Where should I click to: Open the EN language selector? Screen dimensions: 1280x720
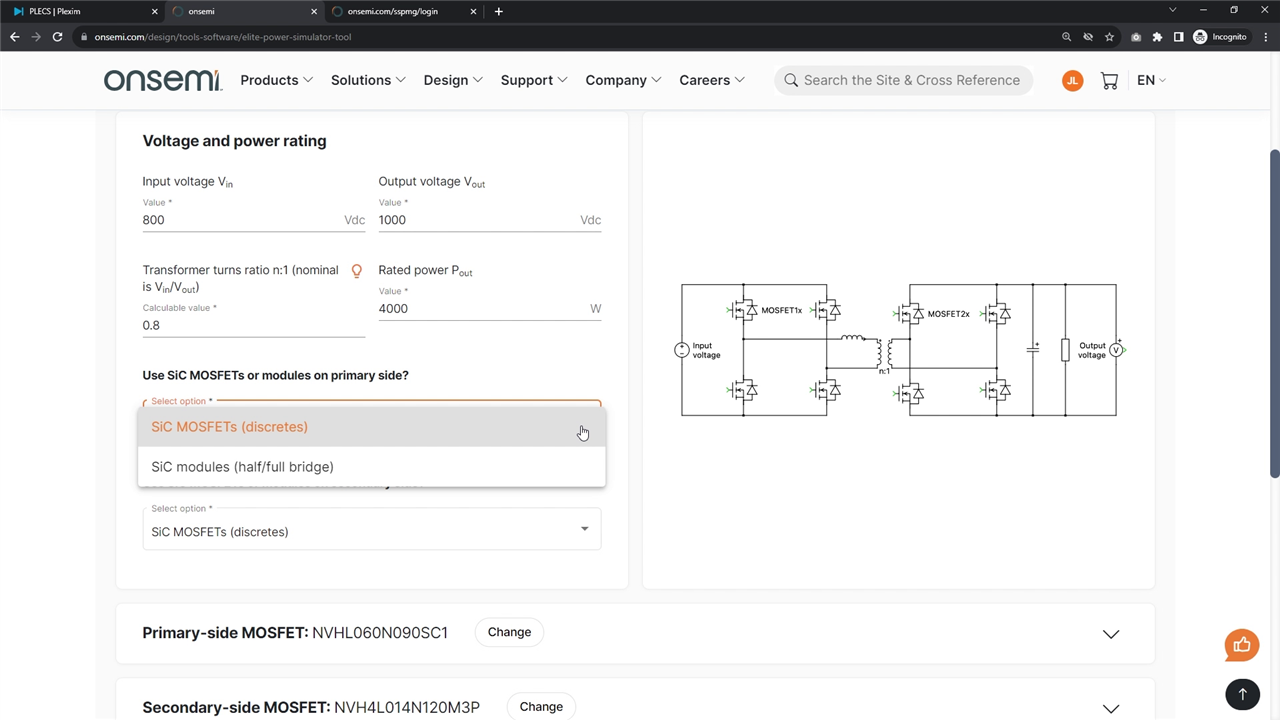point(1152,80)
